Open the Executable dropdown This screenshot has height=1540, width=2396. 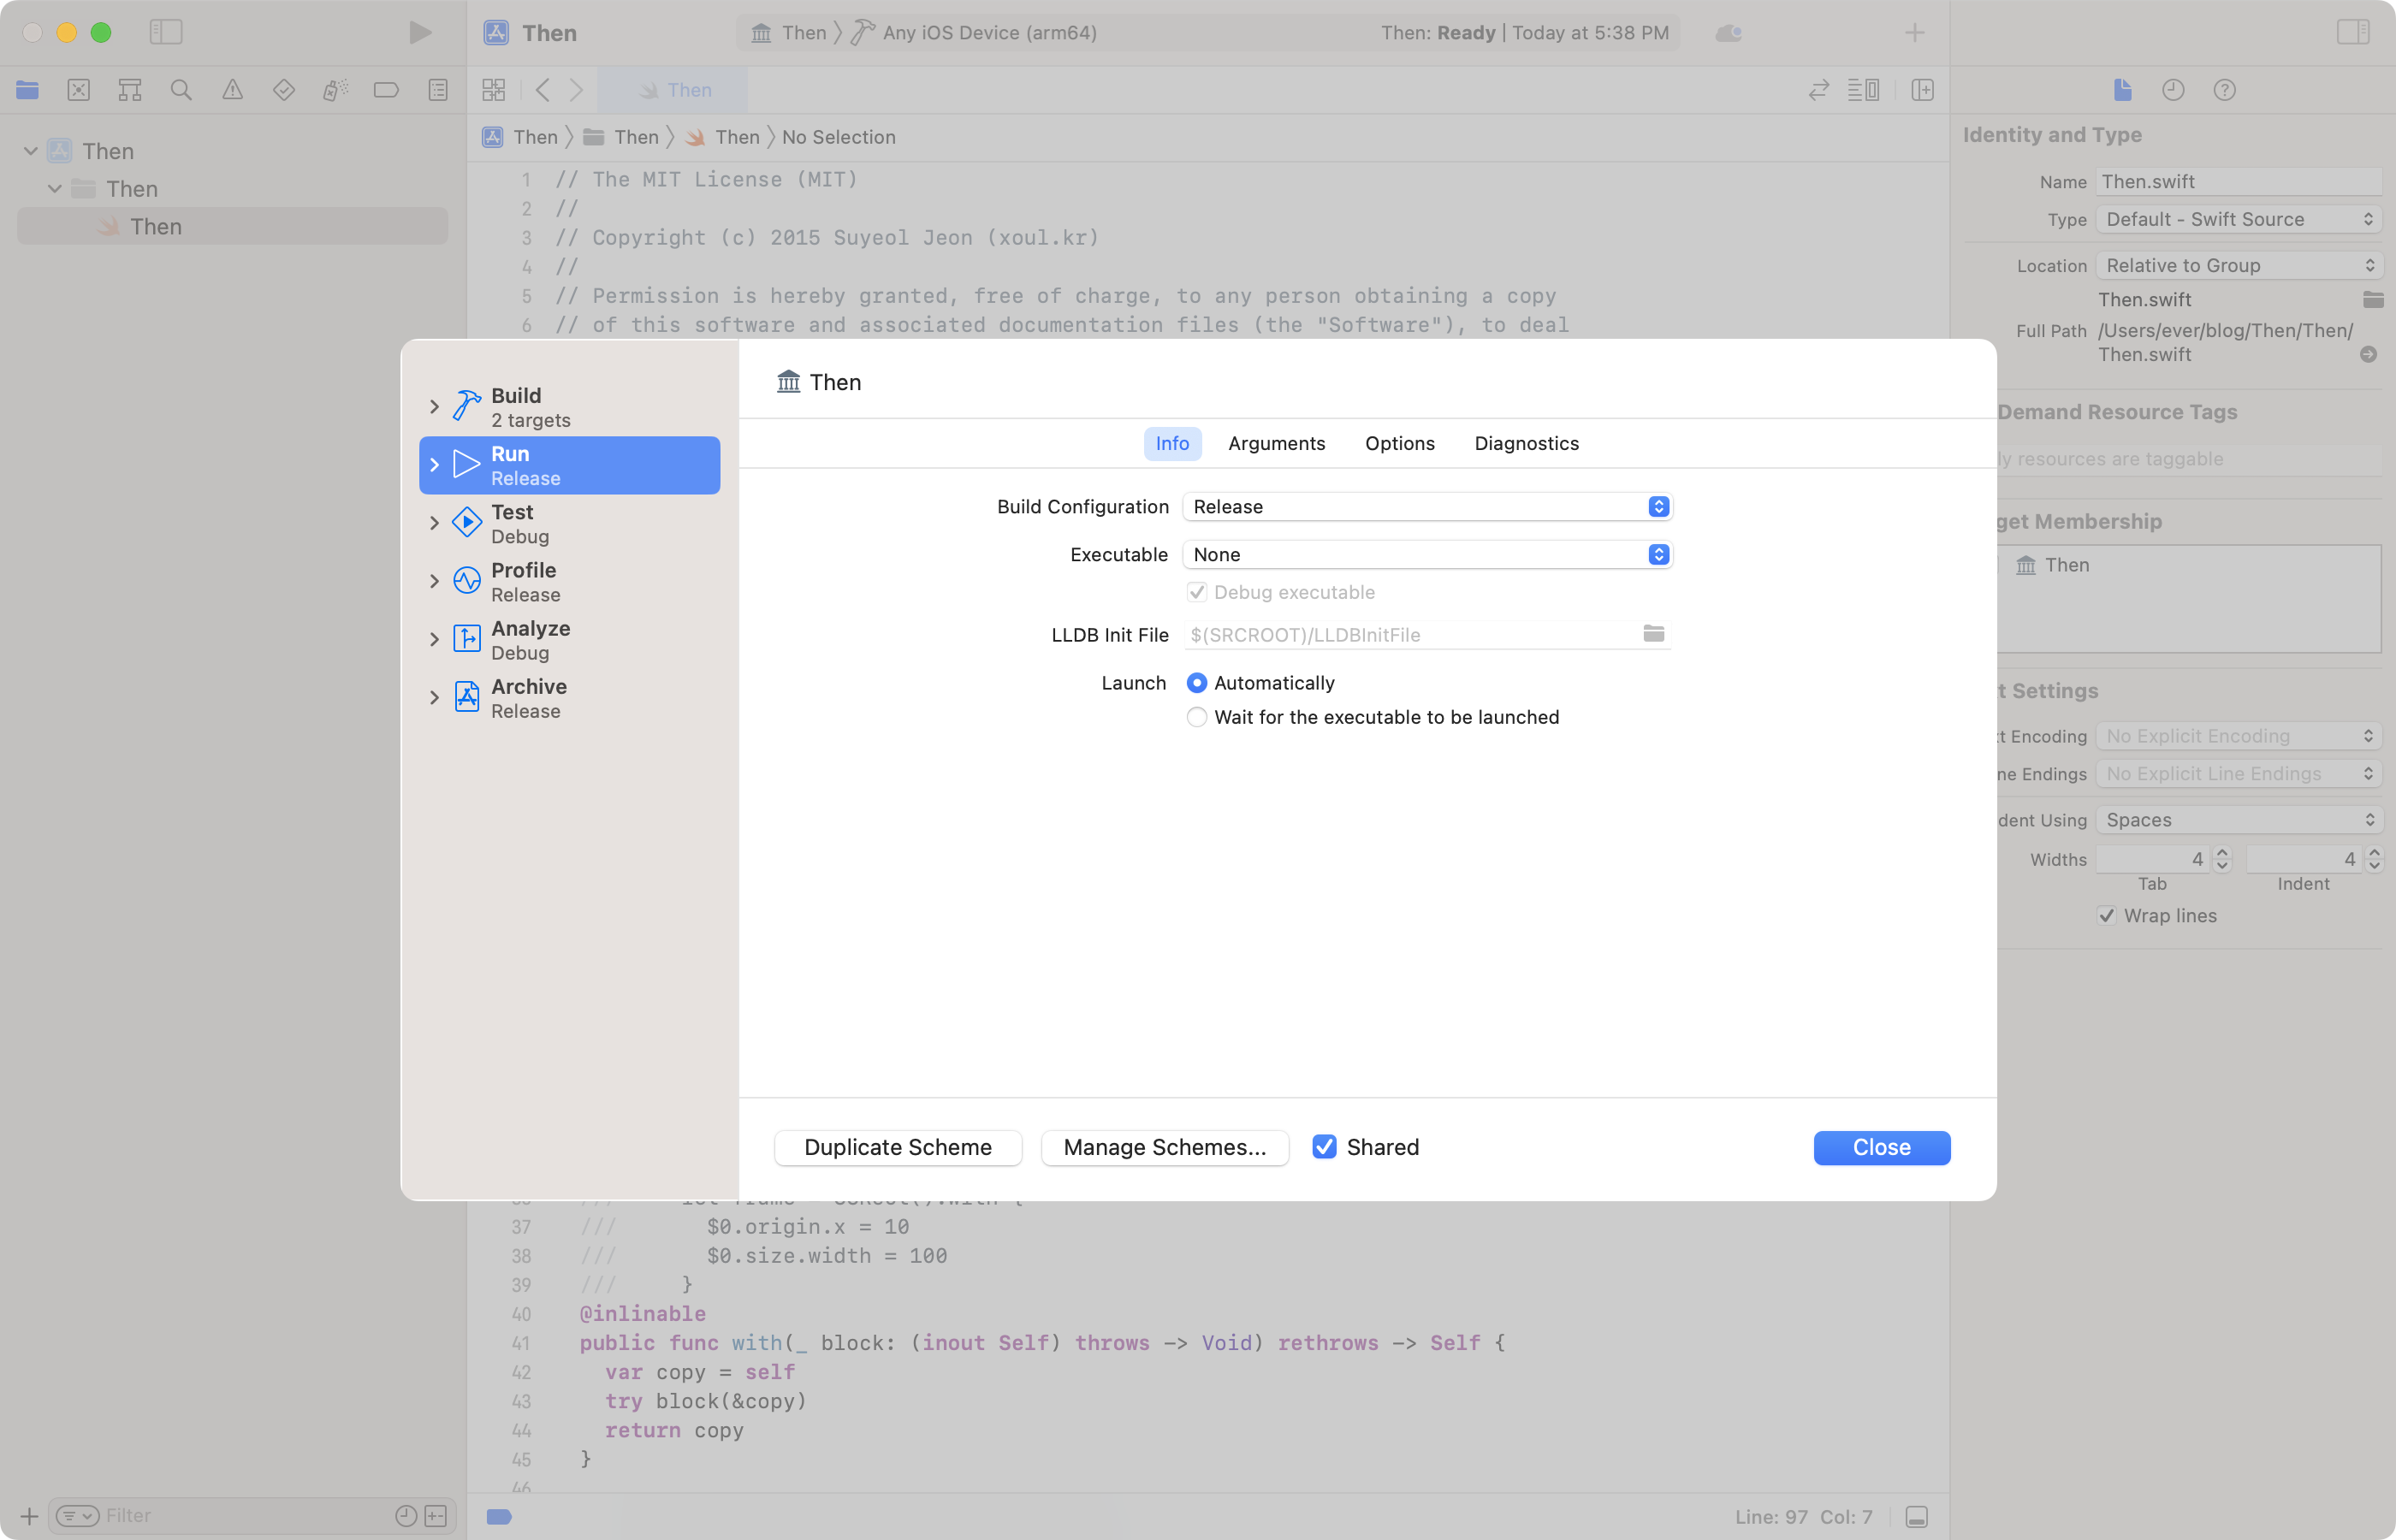[1427, 555]
